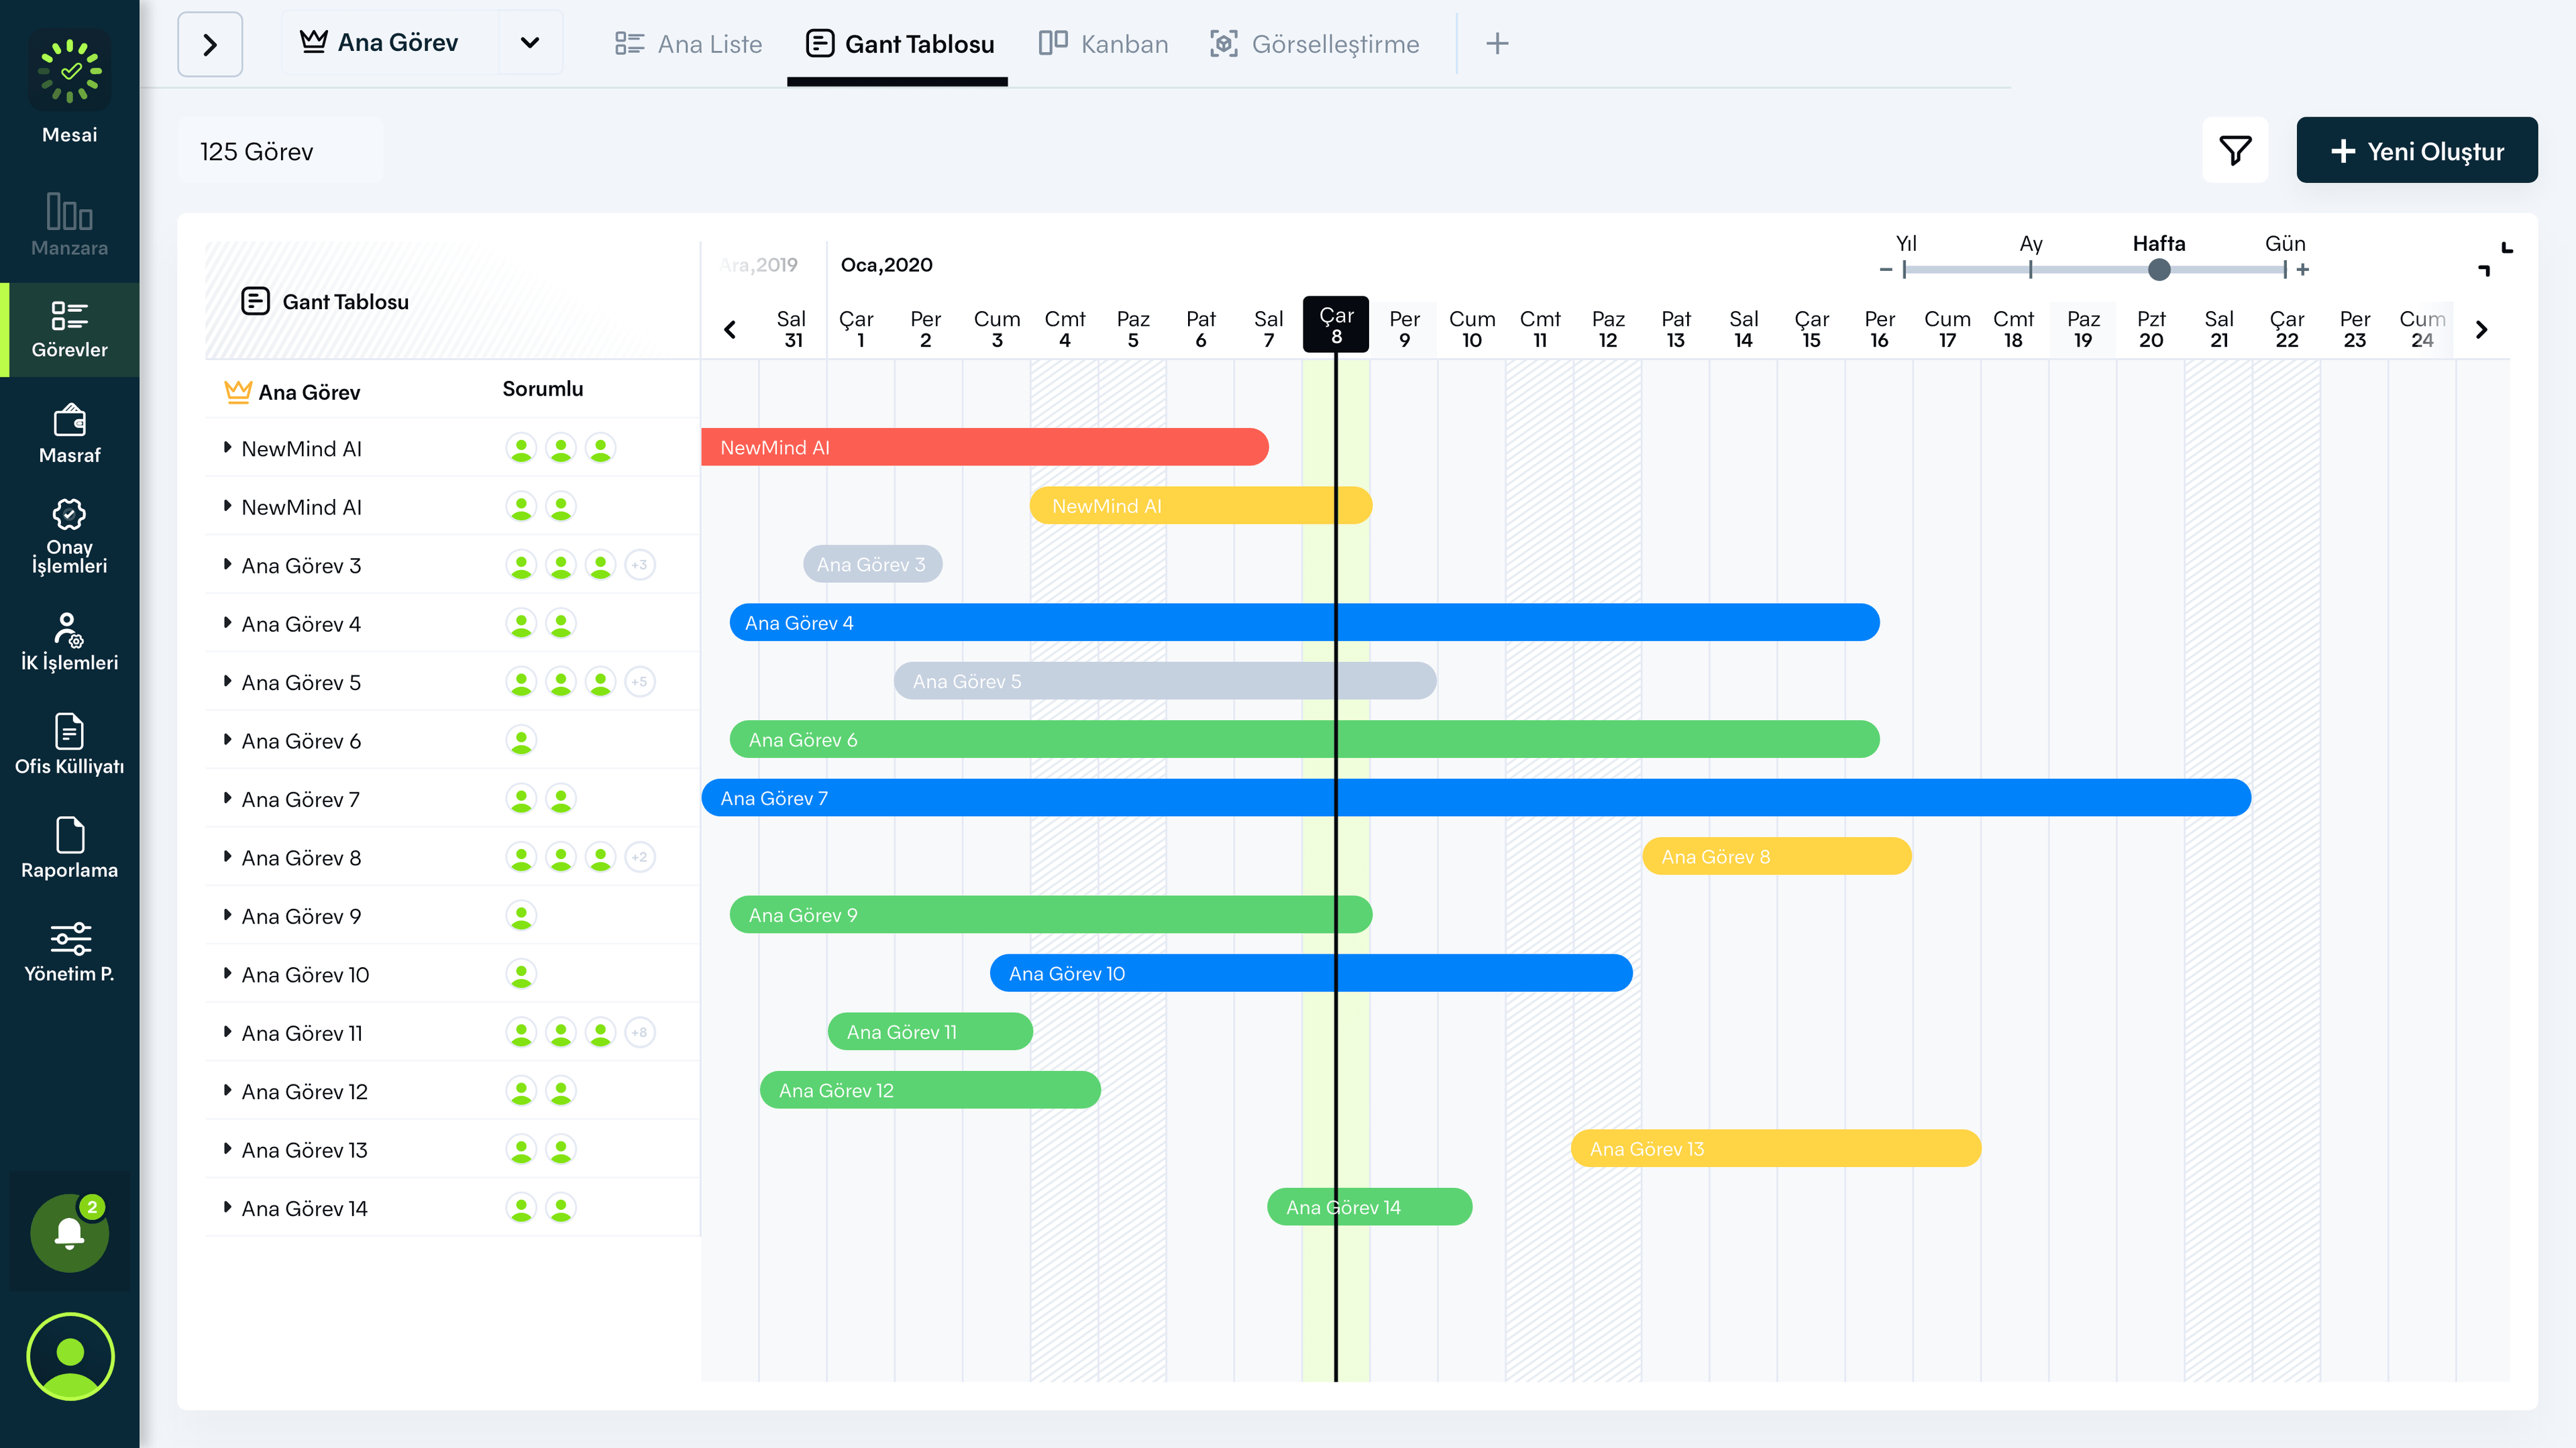The width and height of the screenshot is (2576, 1448).
Task: Switch to the Kanban tab
Action: (1103, 44)
